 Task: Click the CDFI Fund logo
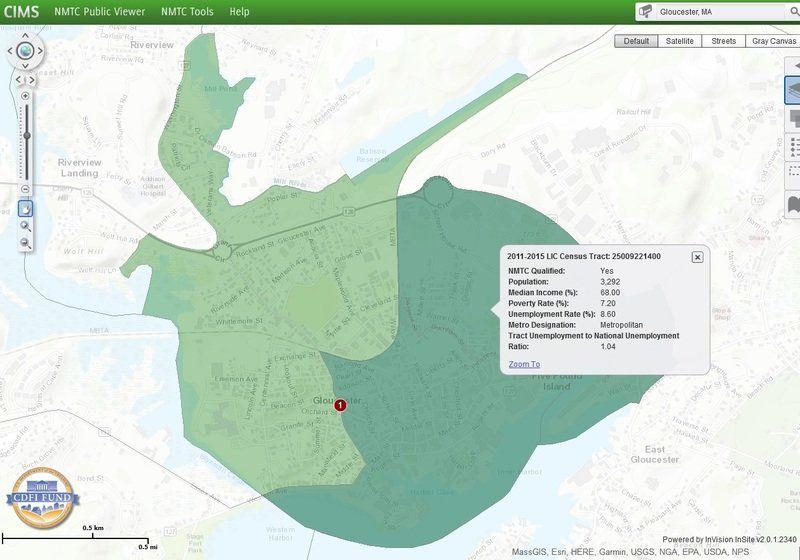(x=42, y=497)
